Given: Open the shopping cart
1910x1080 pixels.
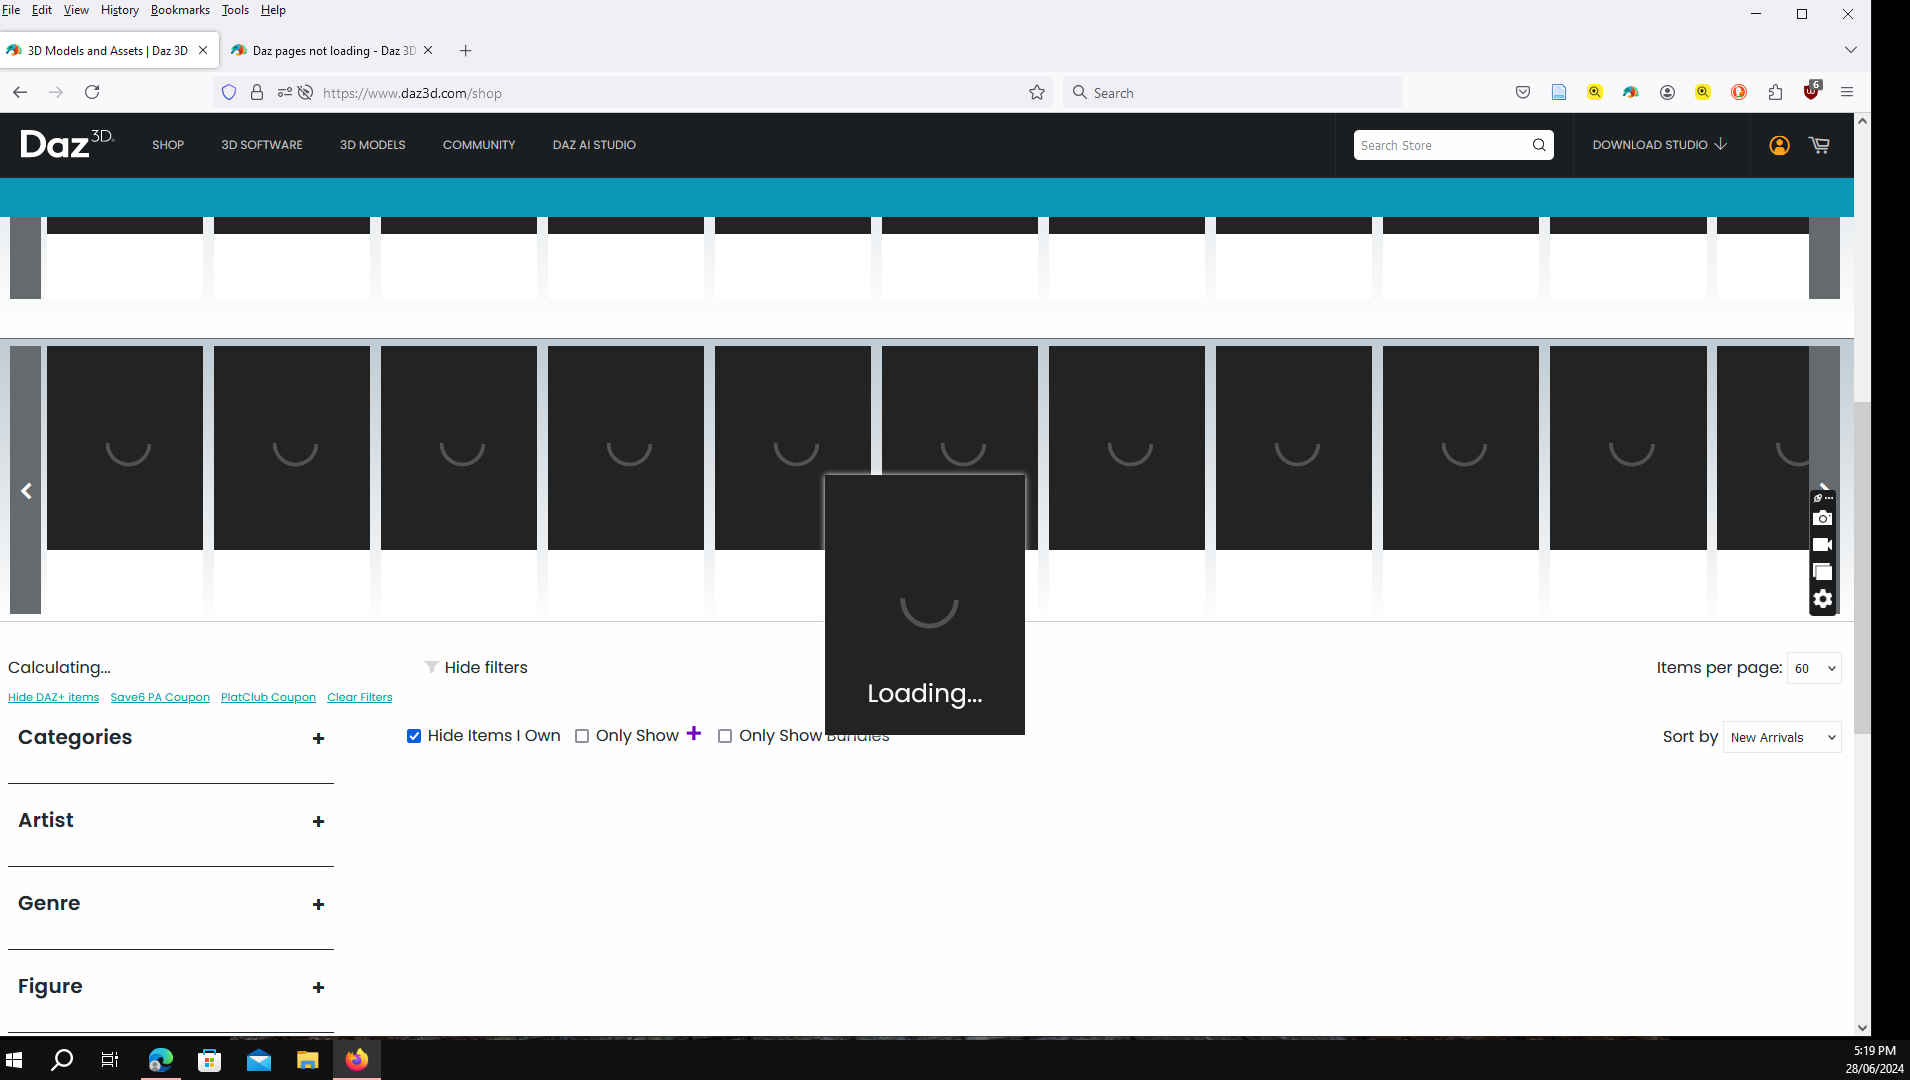Looking at the screenshot, I should pos(1819,145).
